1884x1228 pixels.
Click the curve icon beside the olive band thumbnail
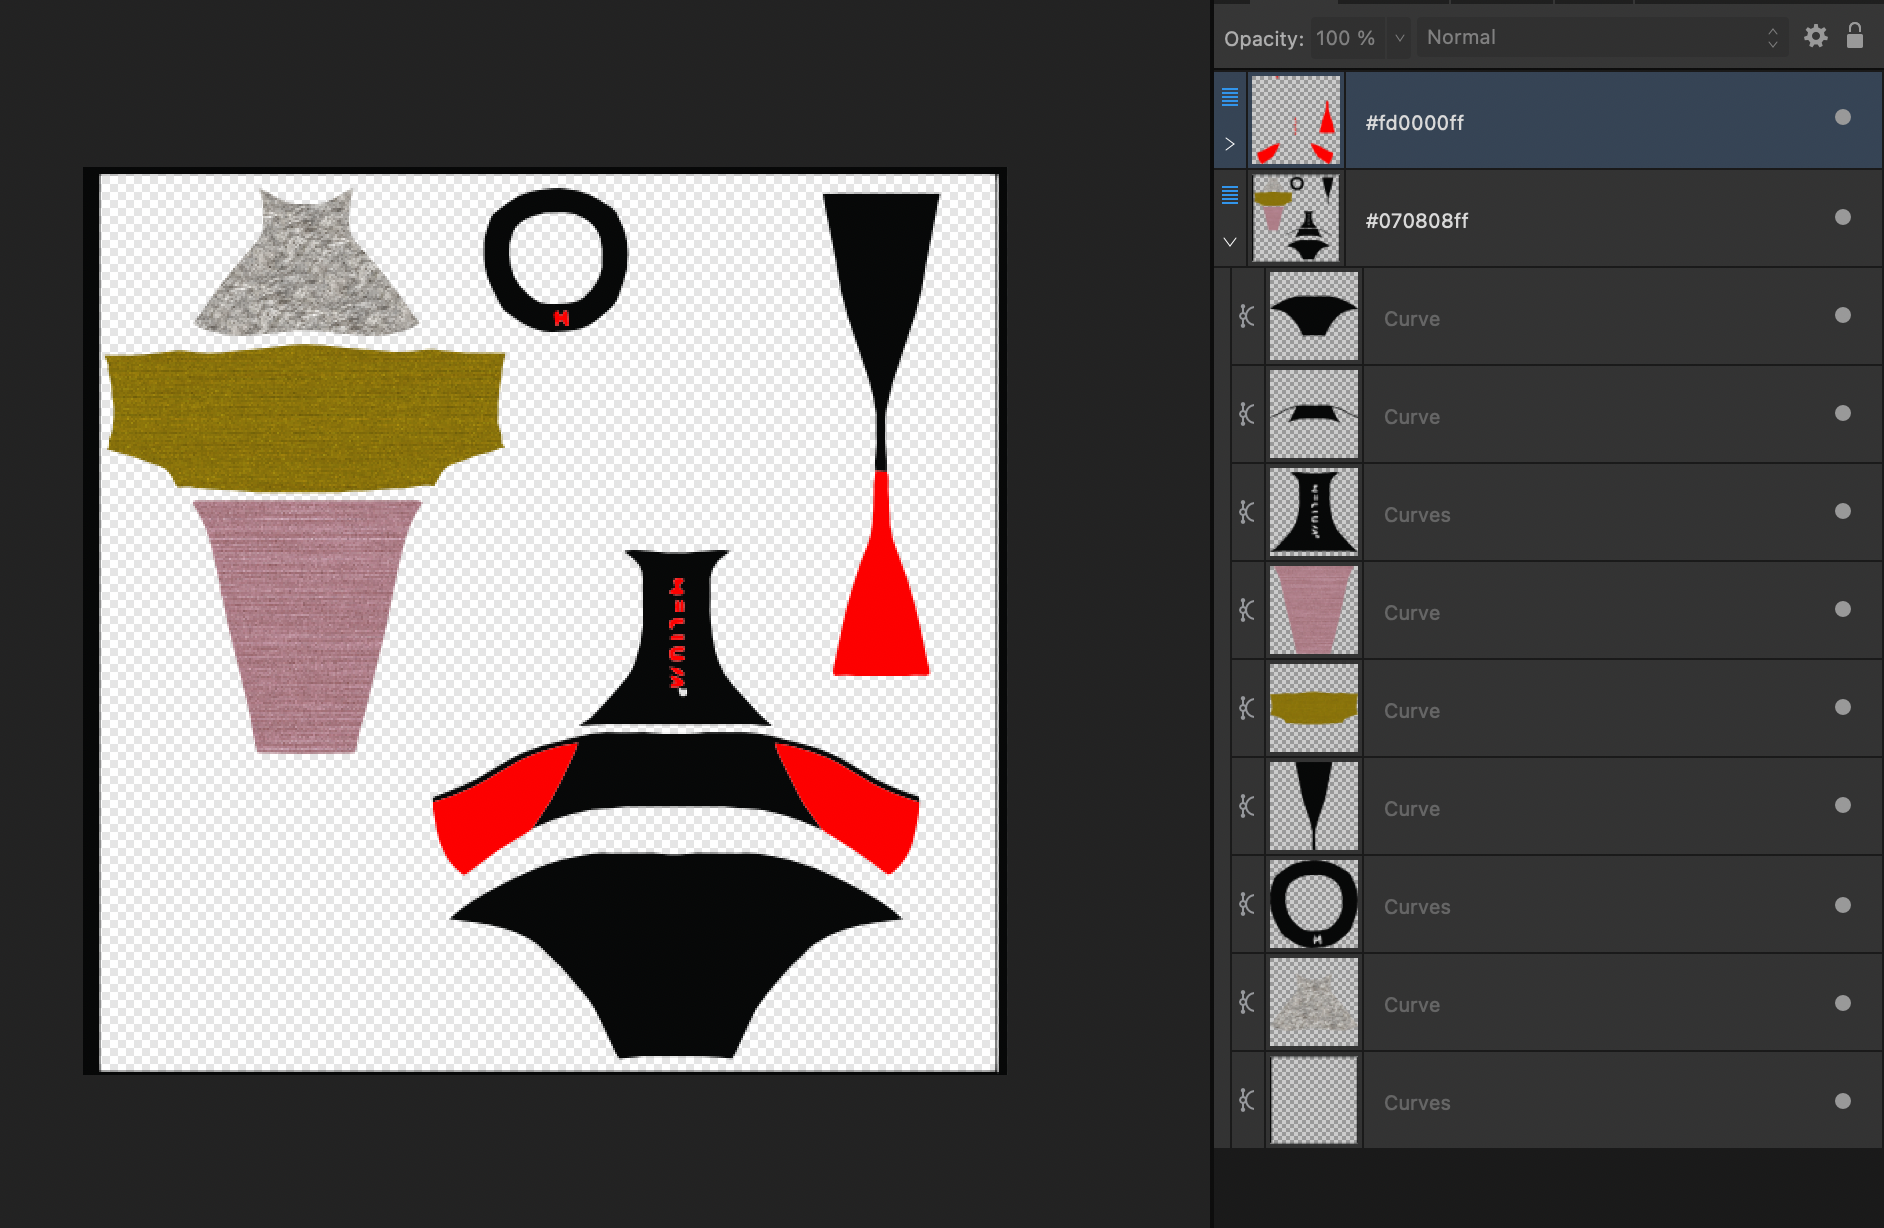point(1247,708)
